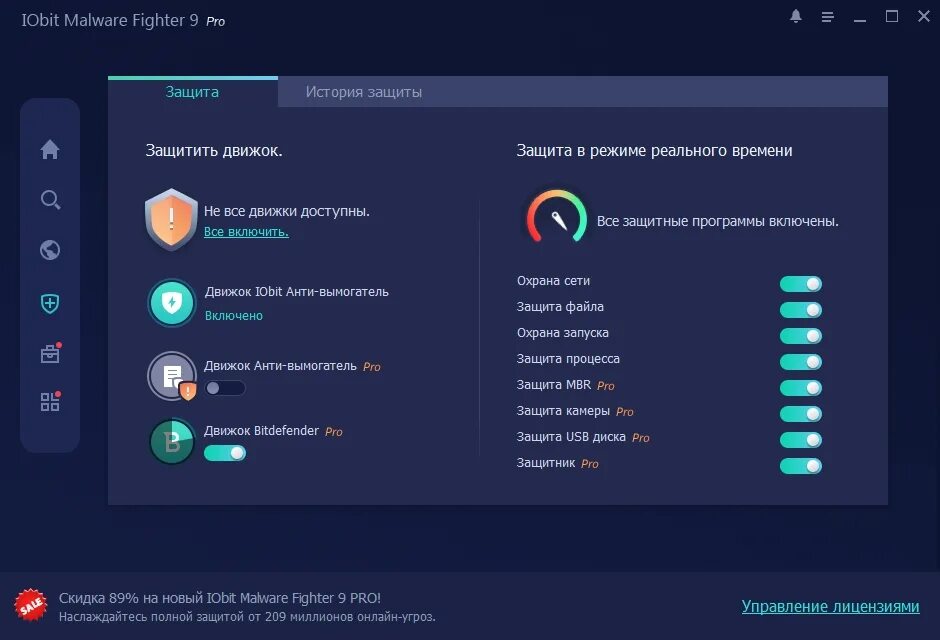Enable the Движок Анти-вымогатель Pro toggle
Image resolution: width=940 pixels, height=640 pixels.
225,388
